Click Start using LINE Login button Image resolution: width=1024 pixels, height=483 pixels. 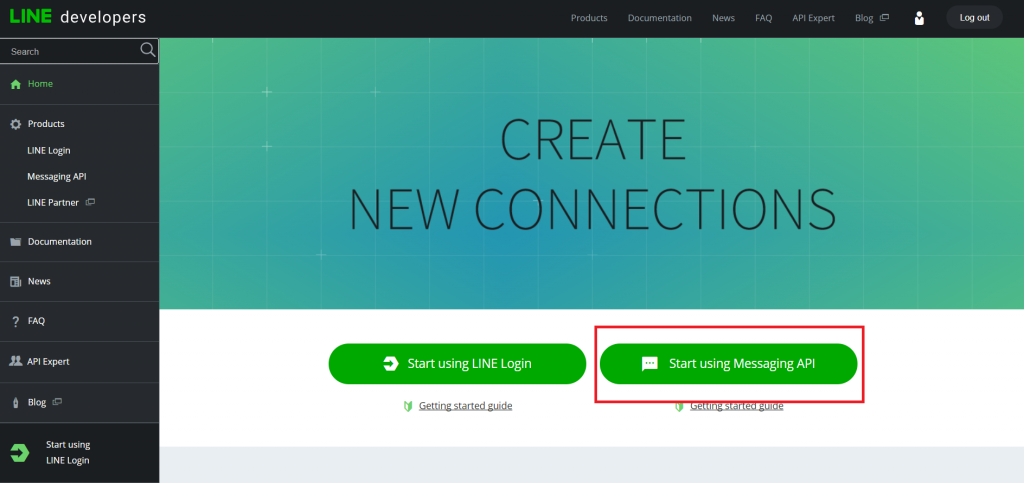pyautogui.click(x=457, y=364)
